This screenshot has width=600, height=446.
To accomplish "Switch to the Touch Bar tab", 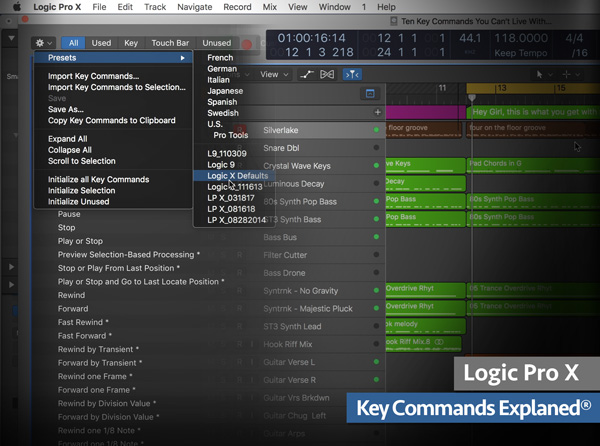I will pos(170,43).
